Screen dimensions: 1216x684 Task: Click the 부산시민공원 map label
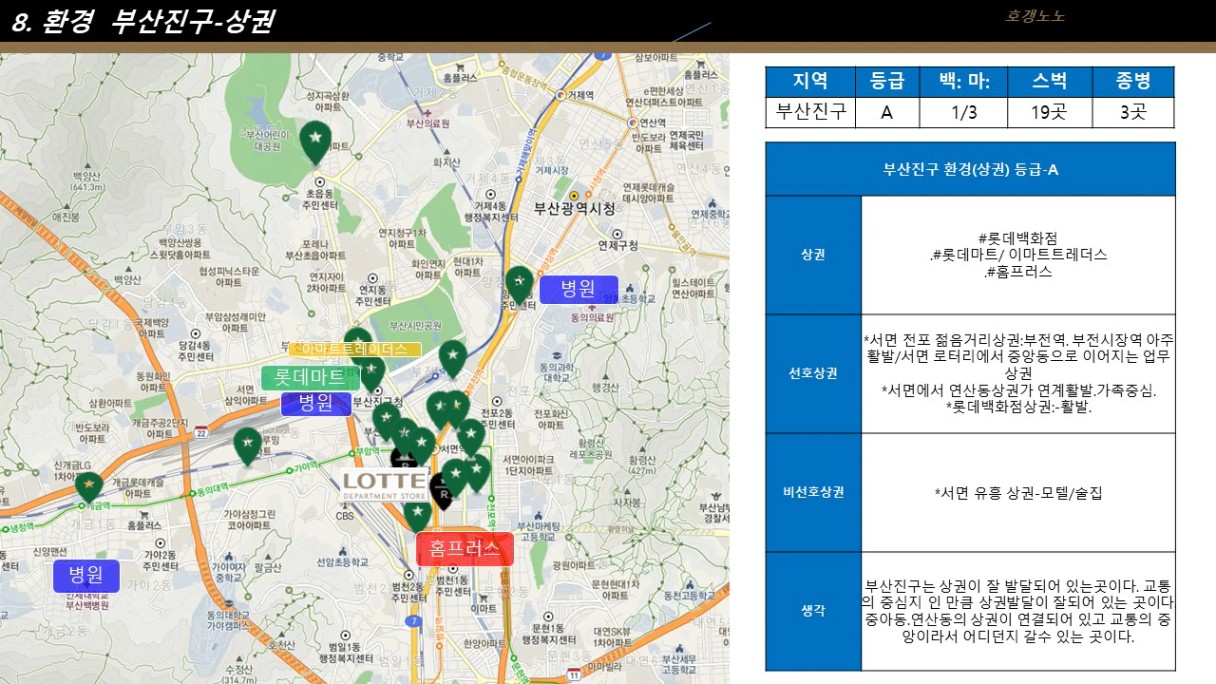click(415, 325)
